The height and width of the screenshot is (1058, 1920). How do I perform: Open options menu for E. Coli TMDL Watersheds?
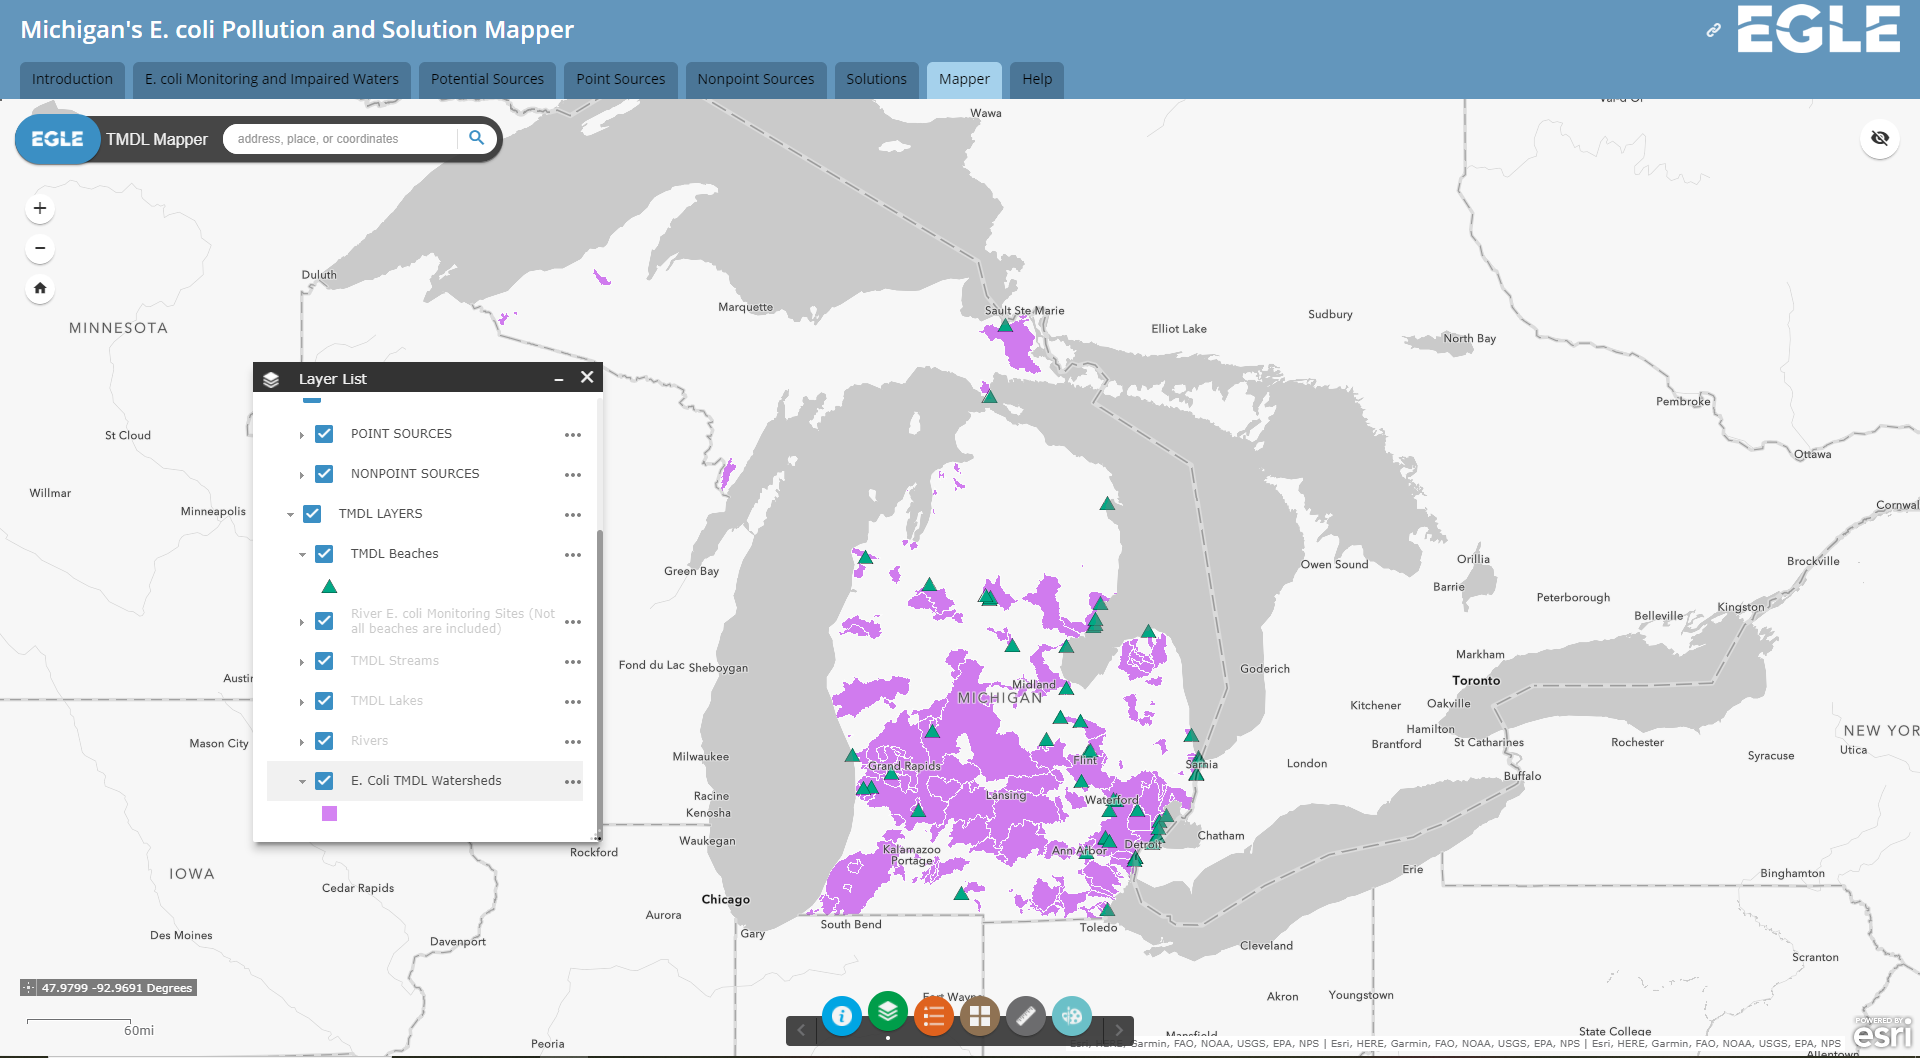tap(573, 781)
